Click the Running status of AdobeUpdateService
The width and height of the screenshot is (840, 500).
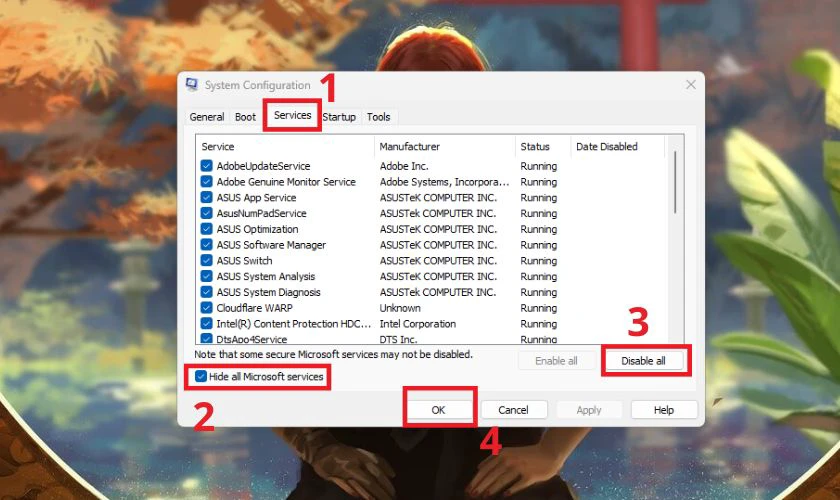click(x=538, y=166)
